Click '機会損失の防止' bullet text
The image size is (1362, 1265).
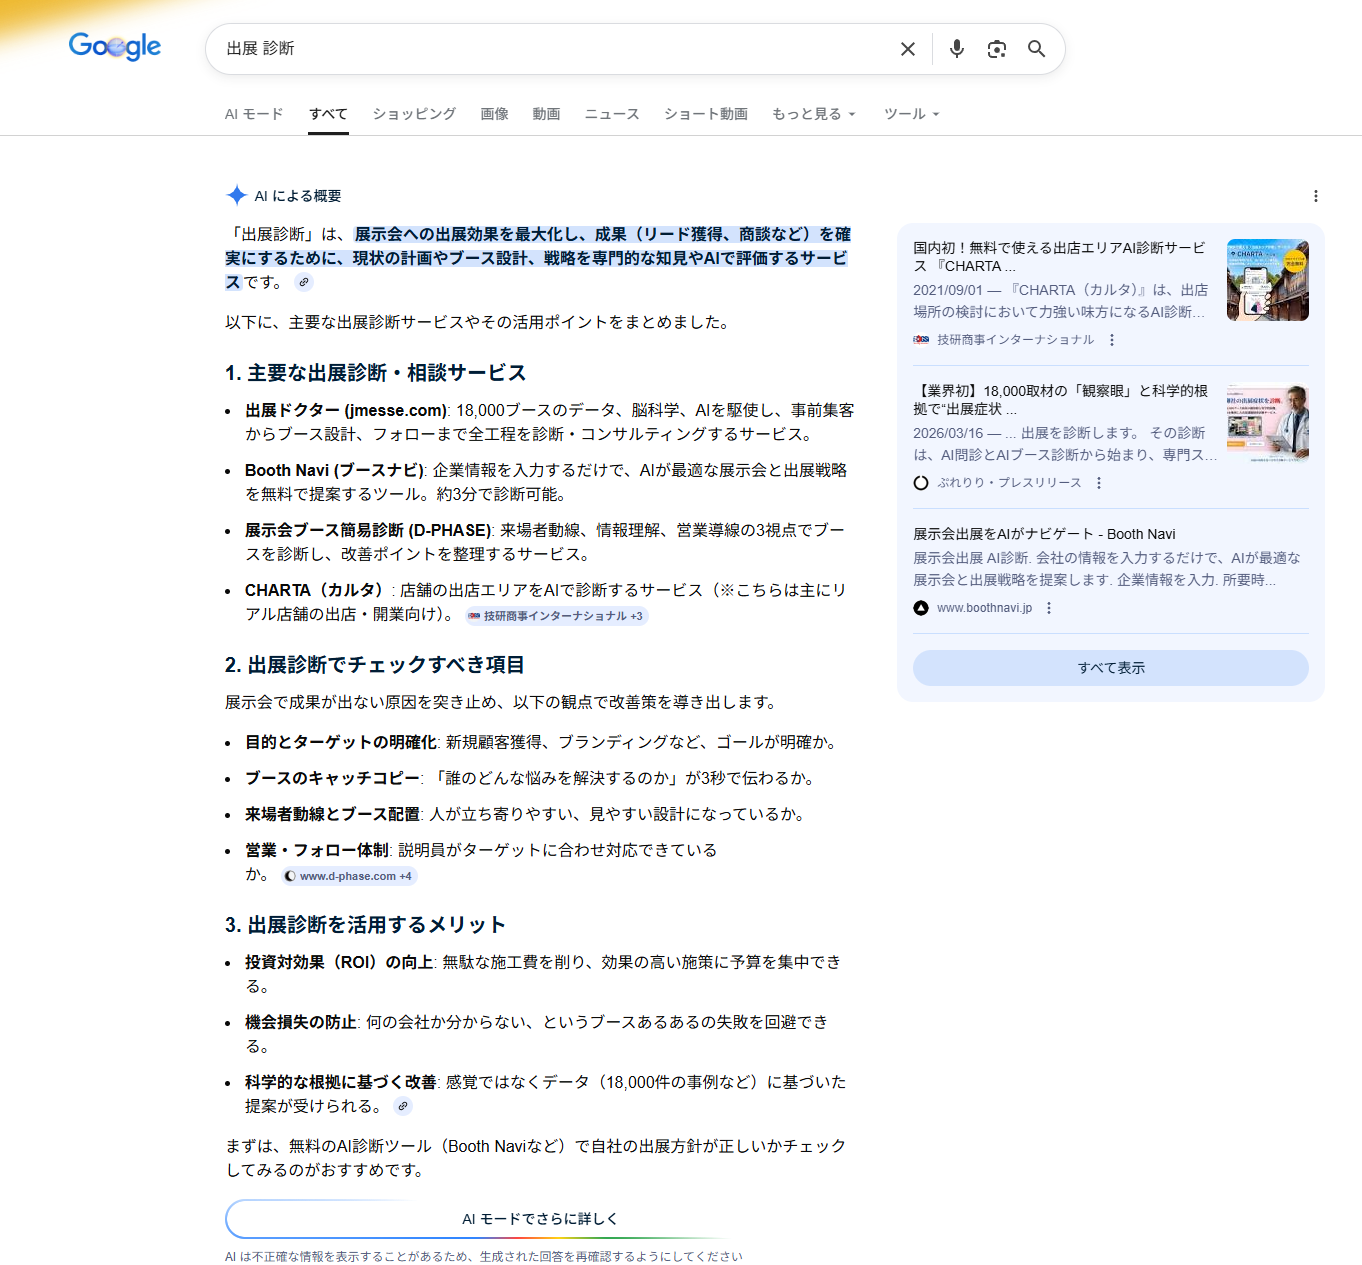coord(301,1022)
